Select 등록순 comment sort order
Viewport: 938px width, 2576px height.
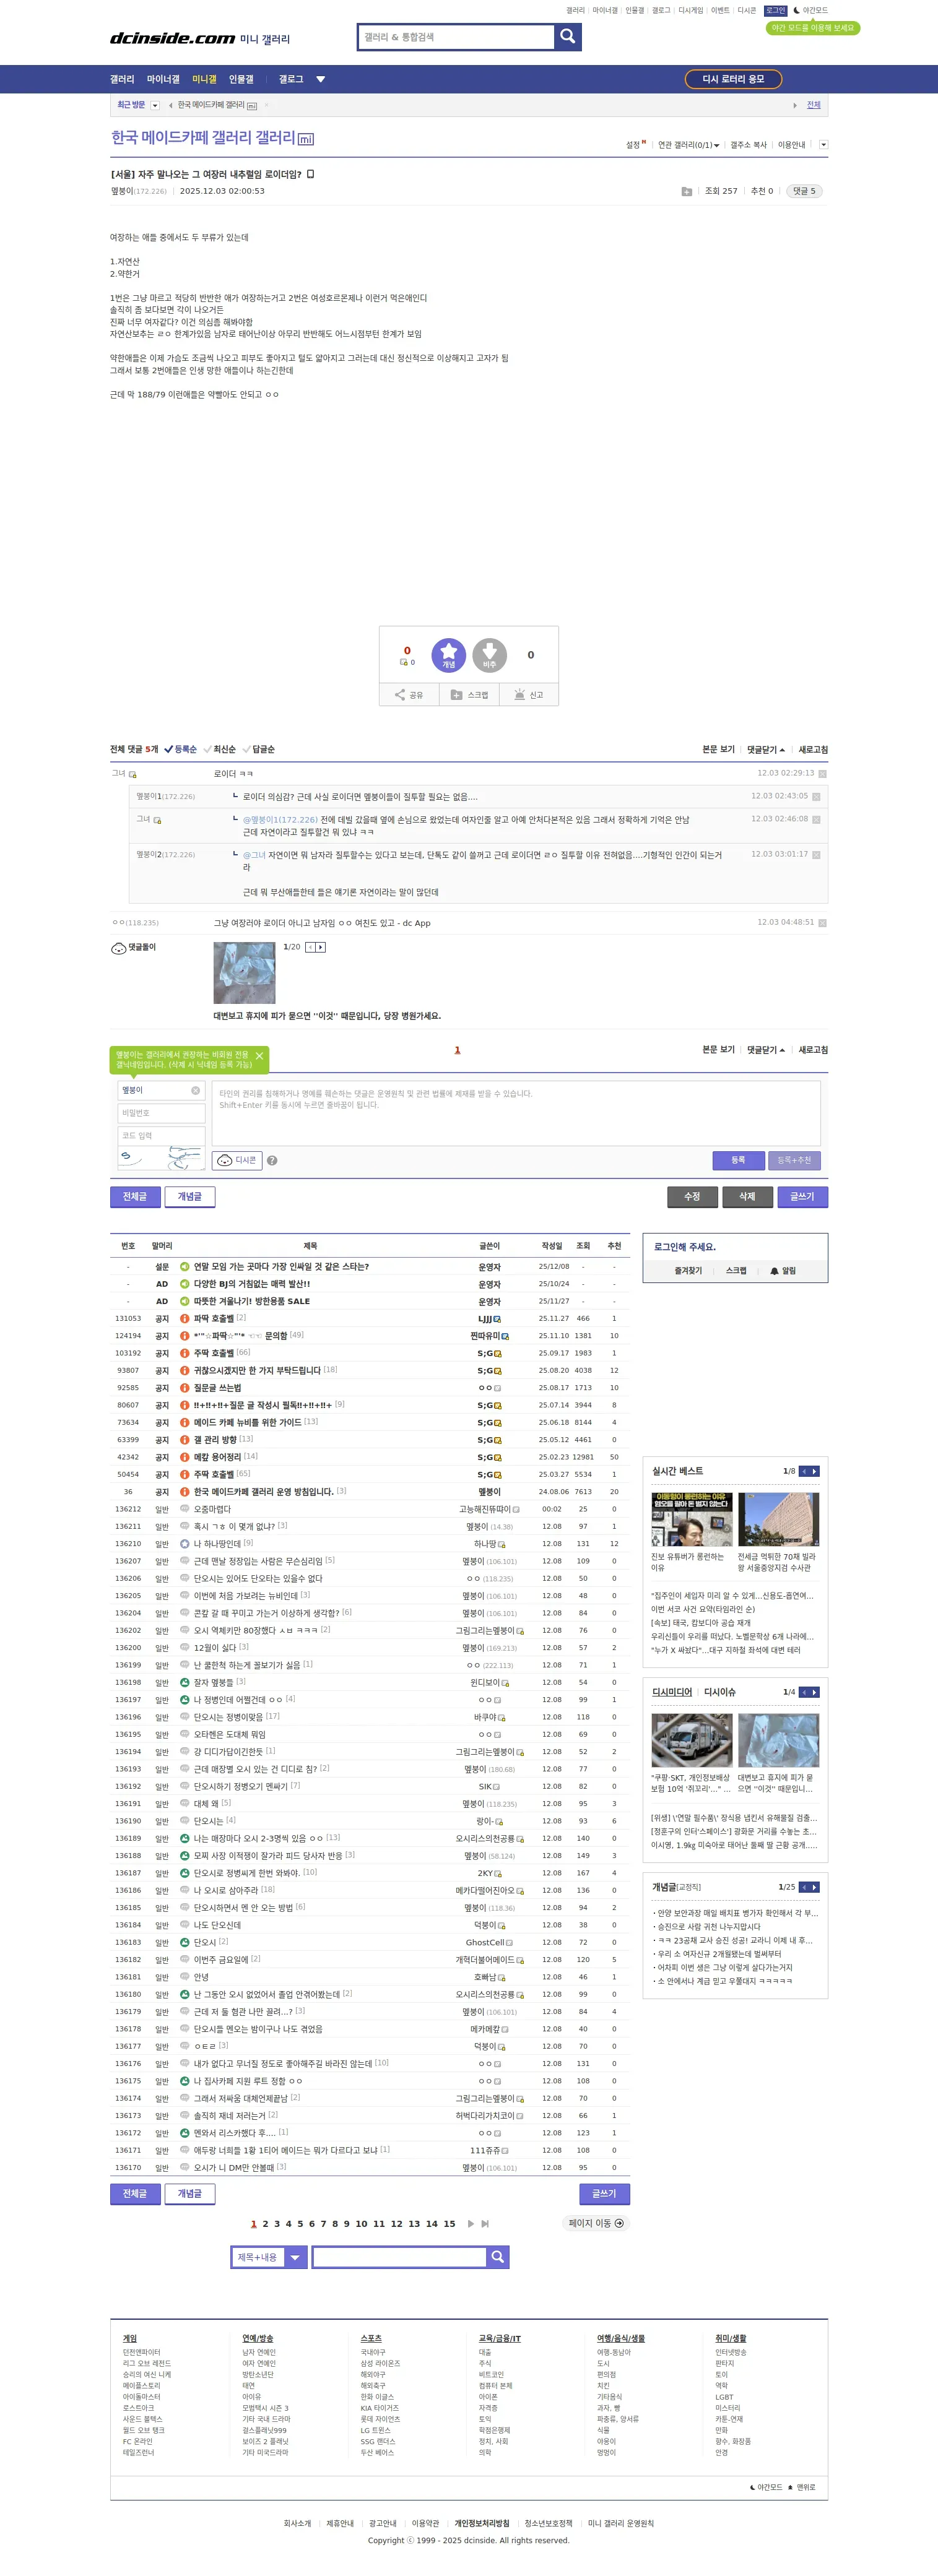pos(180,749)
